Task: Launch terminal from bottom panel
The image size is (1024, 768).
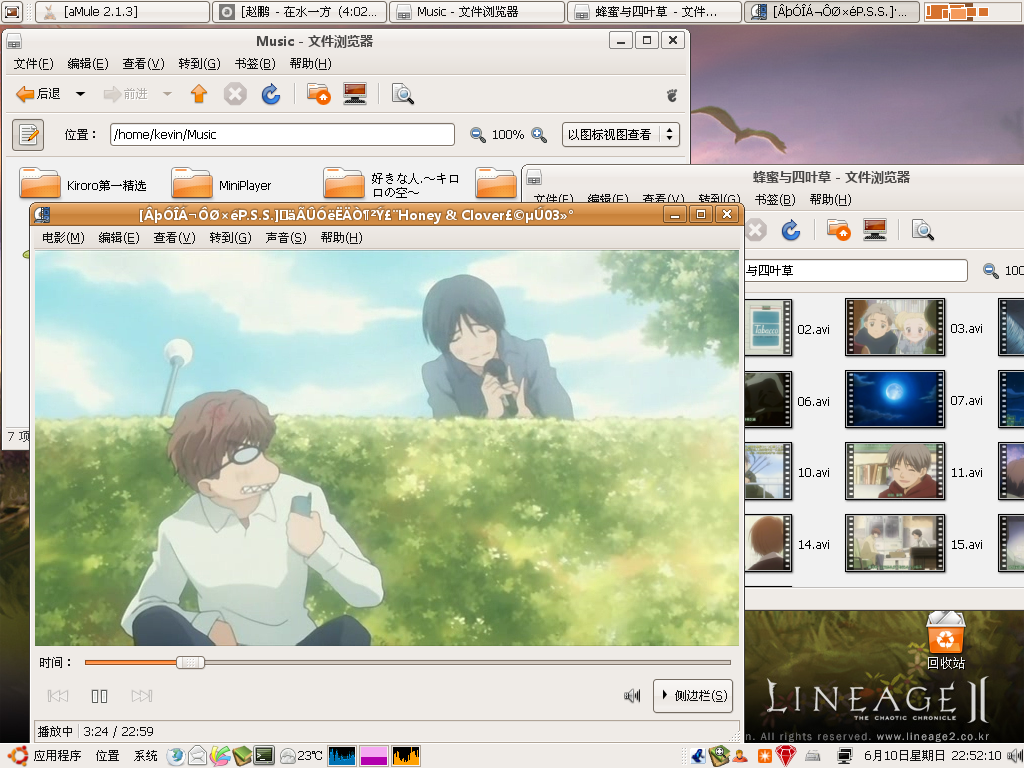Action: 263,756
